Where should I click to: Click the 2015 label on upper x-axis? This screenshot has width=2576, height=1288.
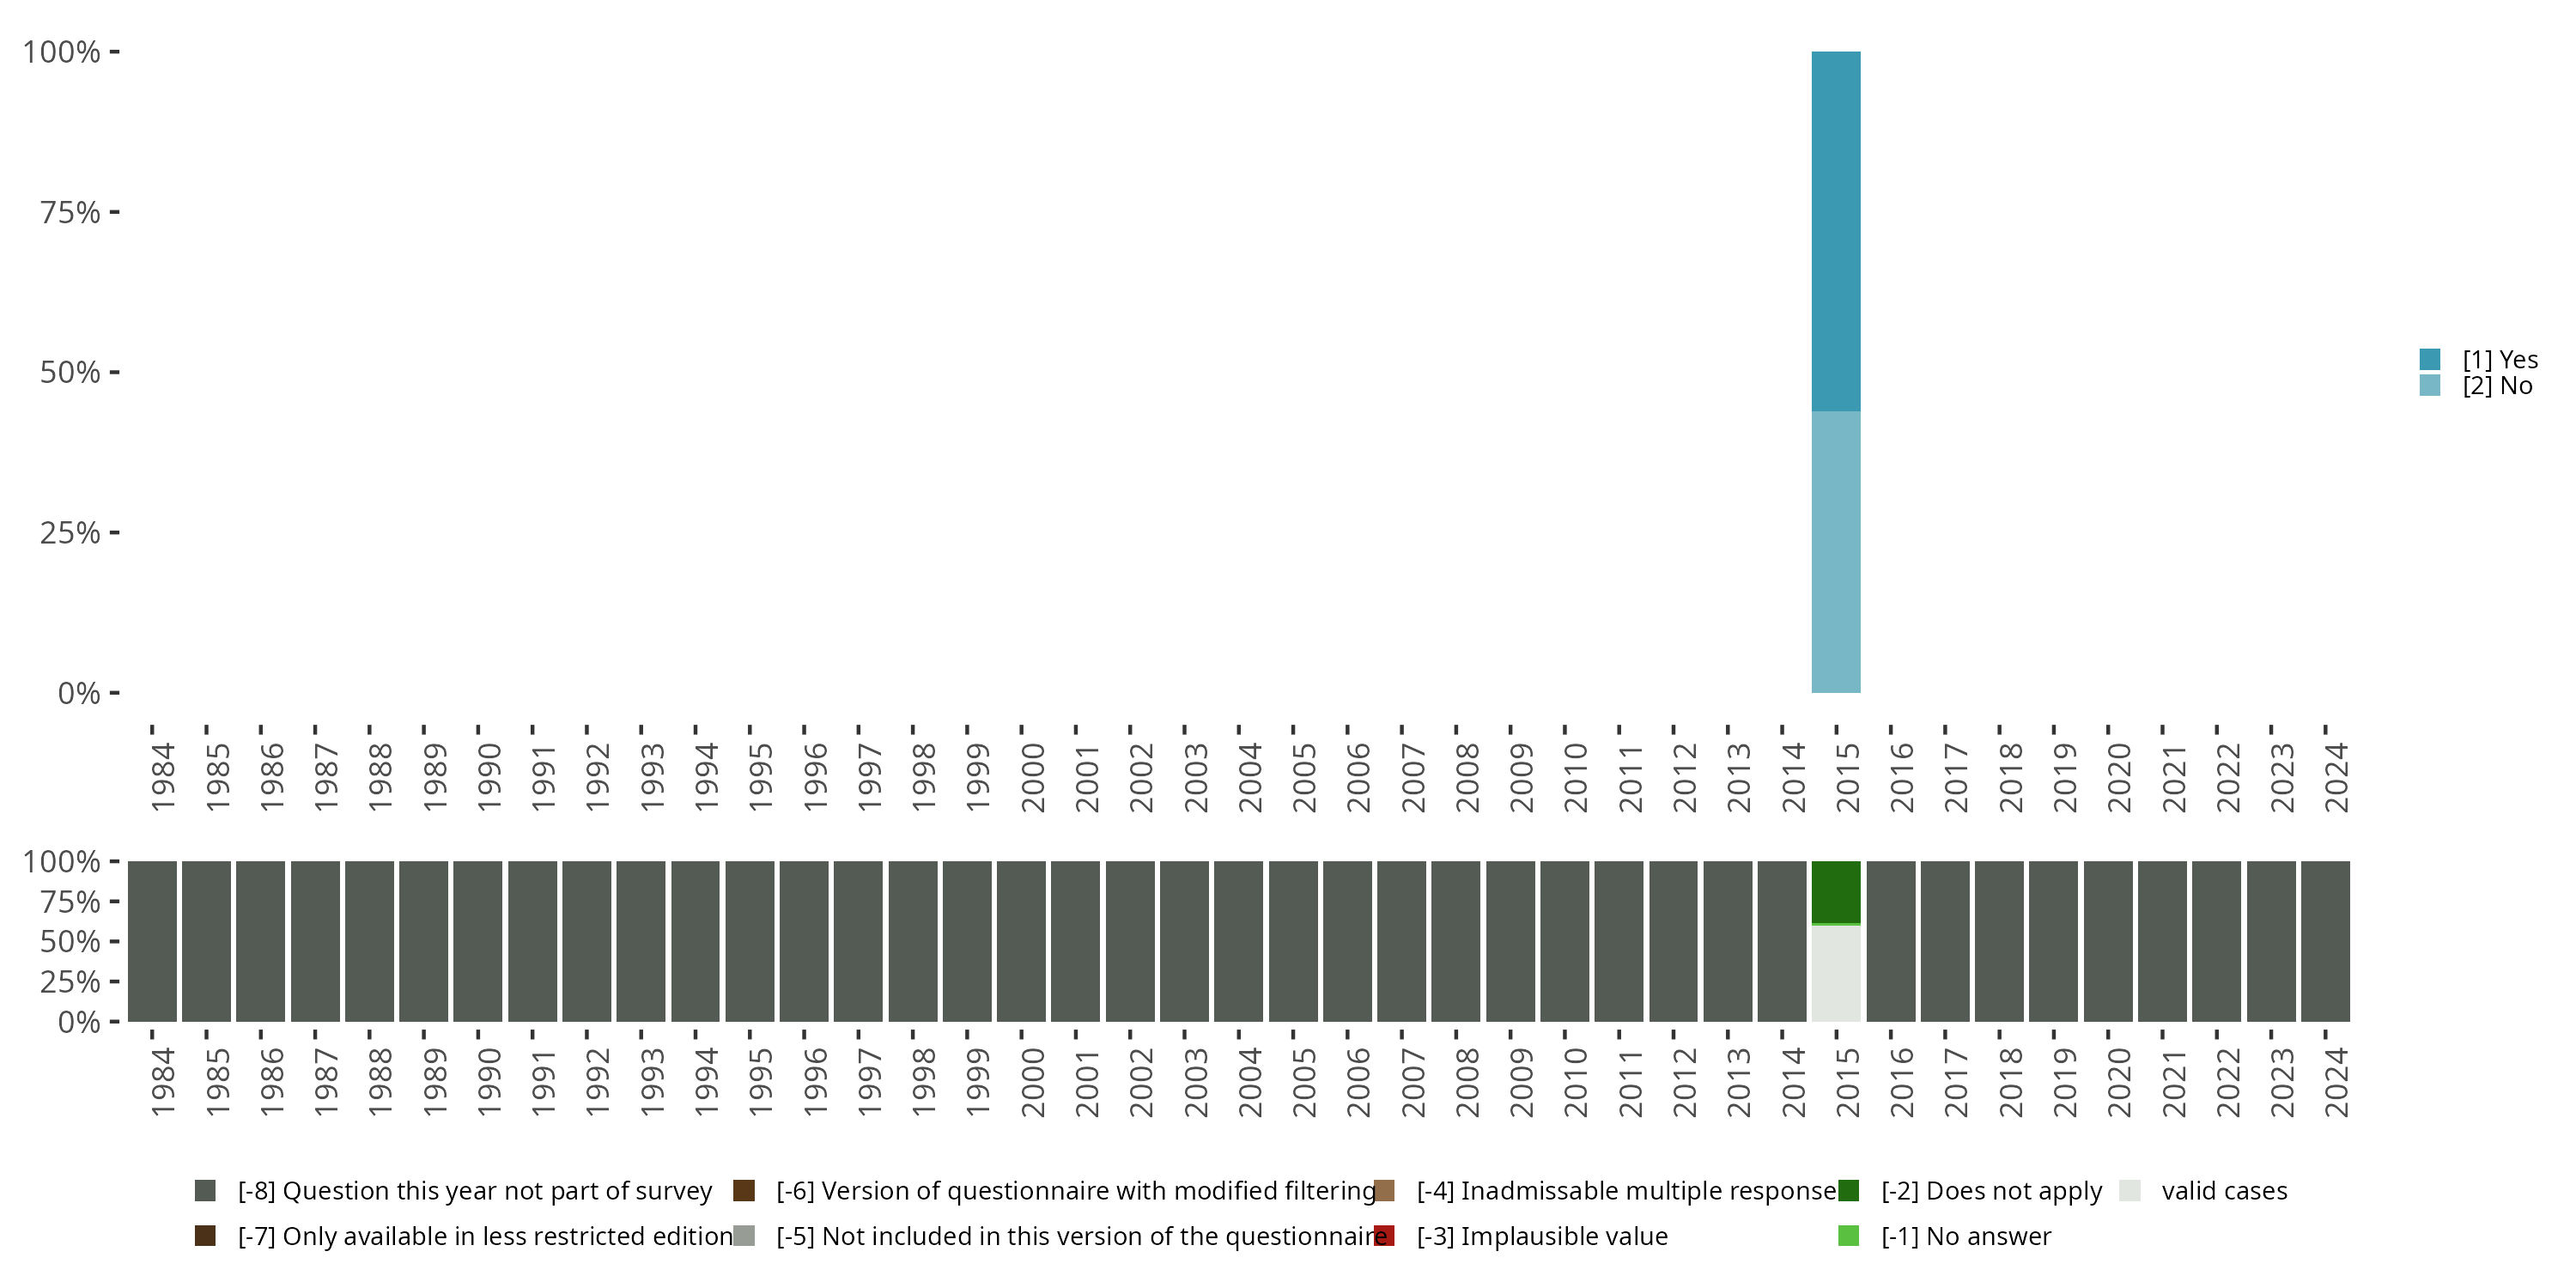coord(1847,777)
